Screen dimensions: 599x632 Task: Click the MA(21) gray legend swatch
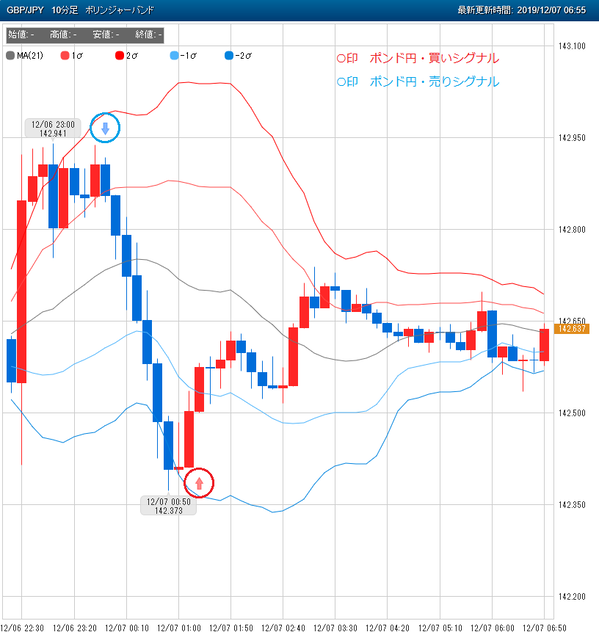[10, 56]
